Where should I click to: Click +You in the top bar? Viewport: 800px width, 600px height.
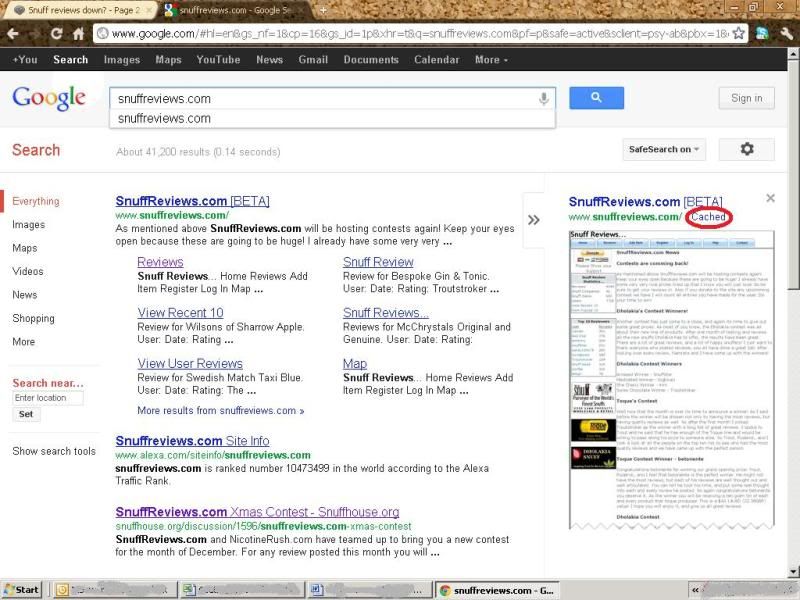tap(25, 60)
